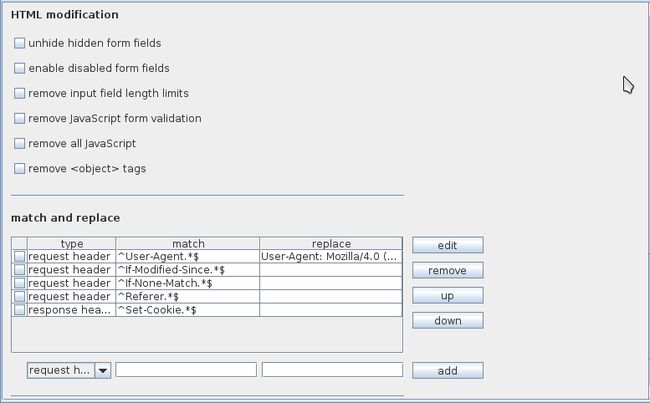Move rule with the down button

click(448, 320)
